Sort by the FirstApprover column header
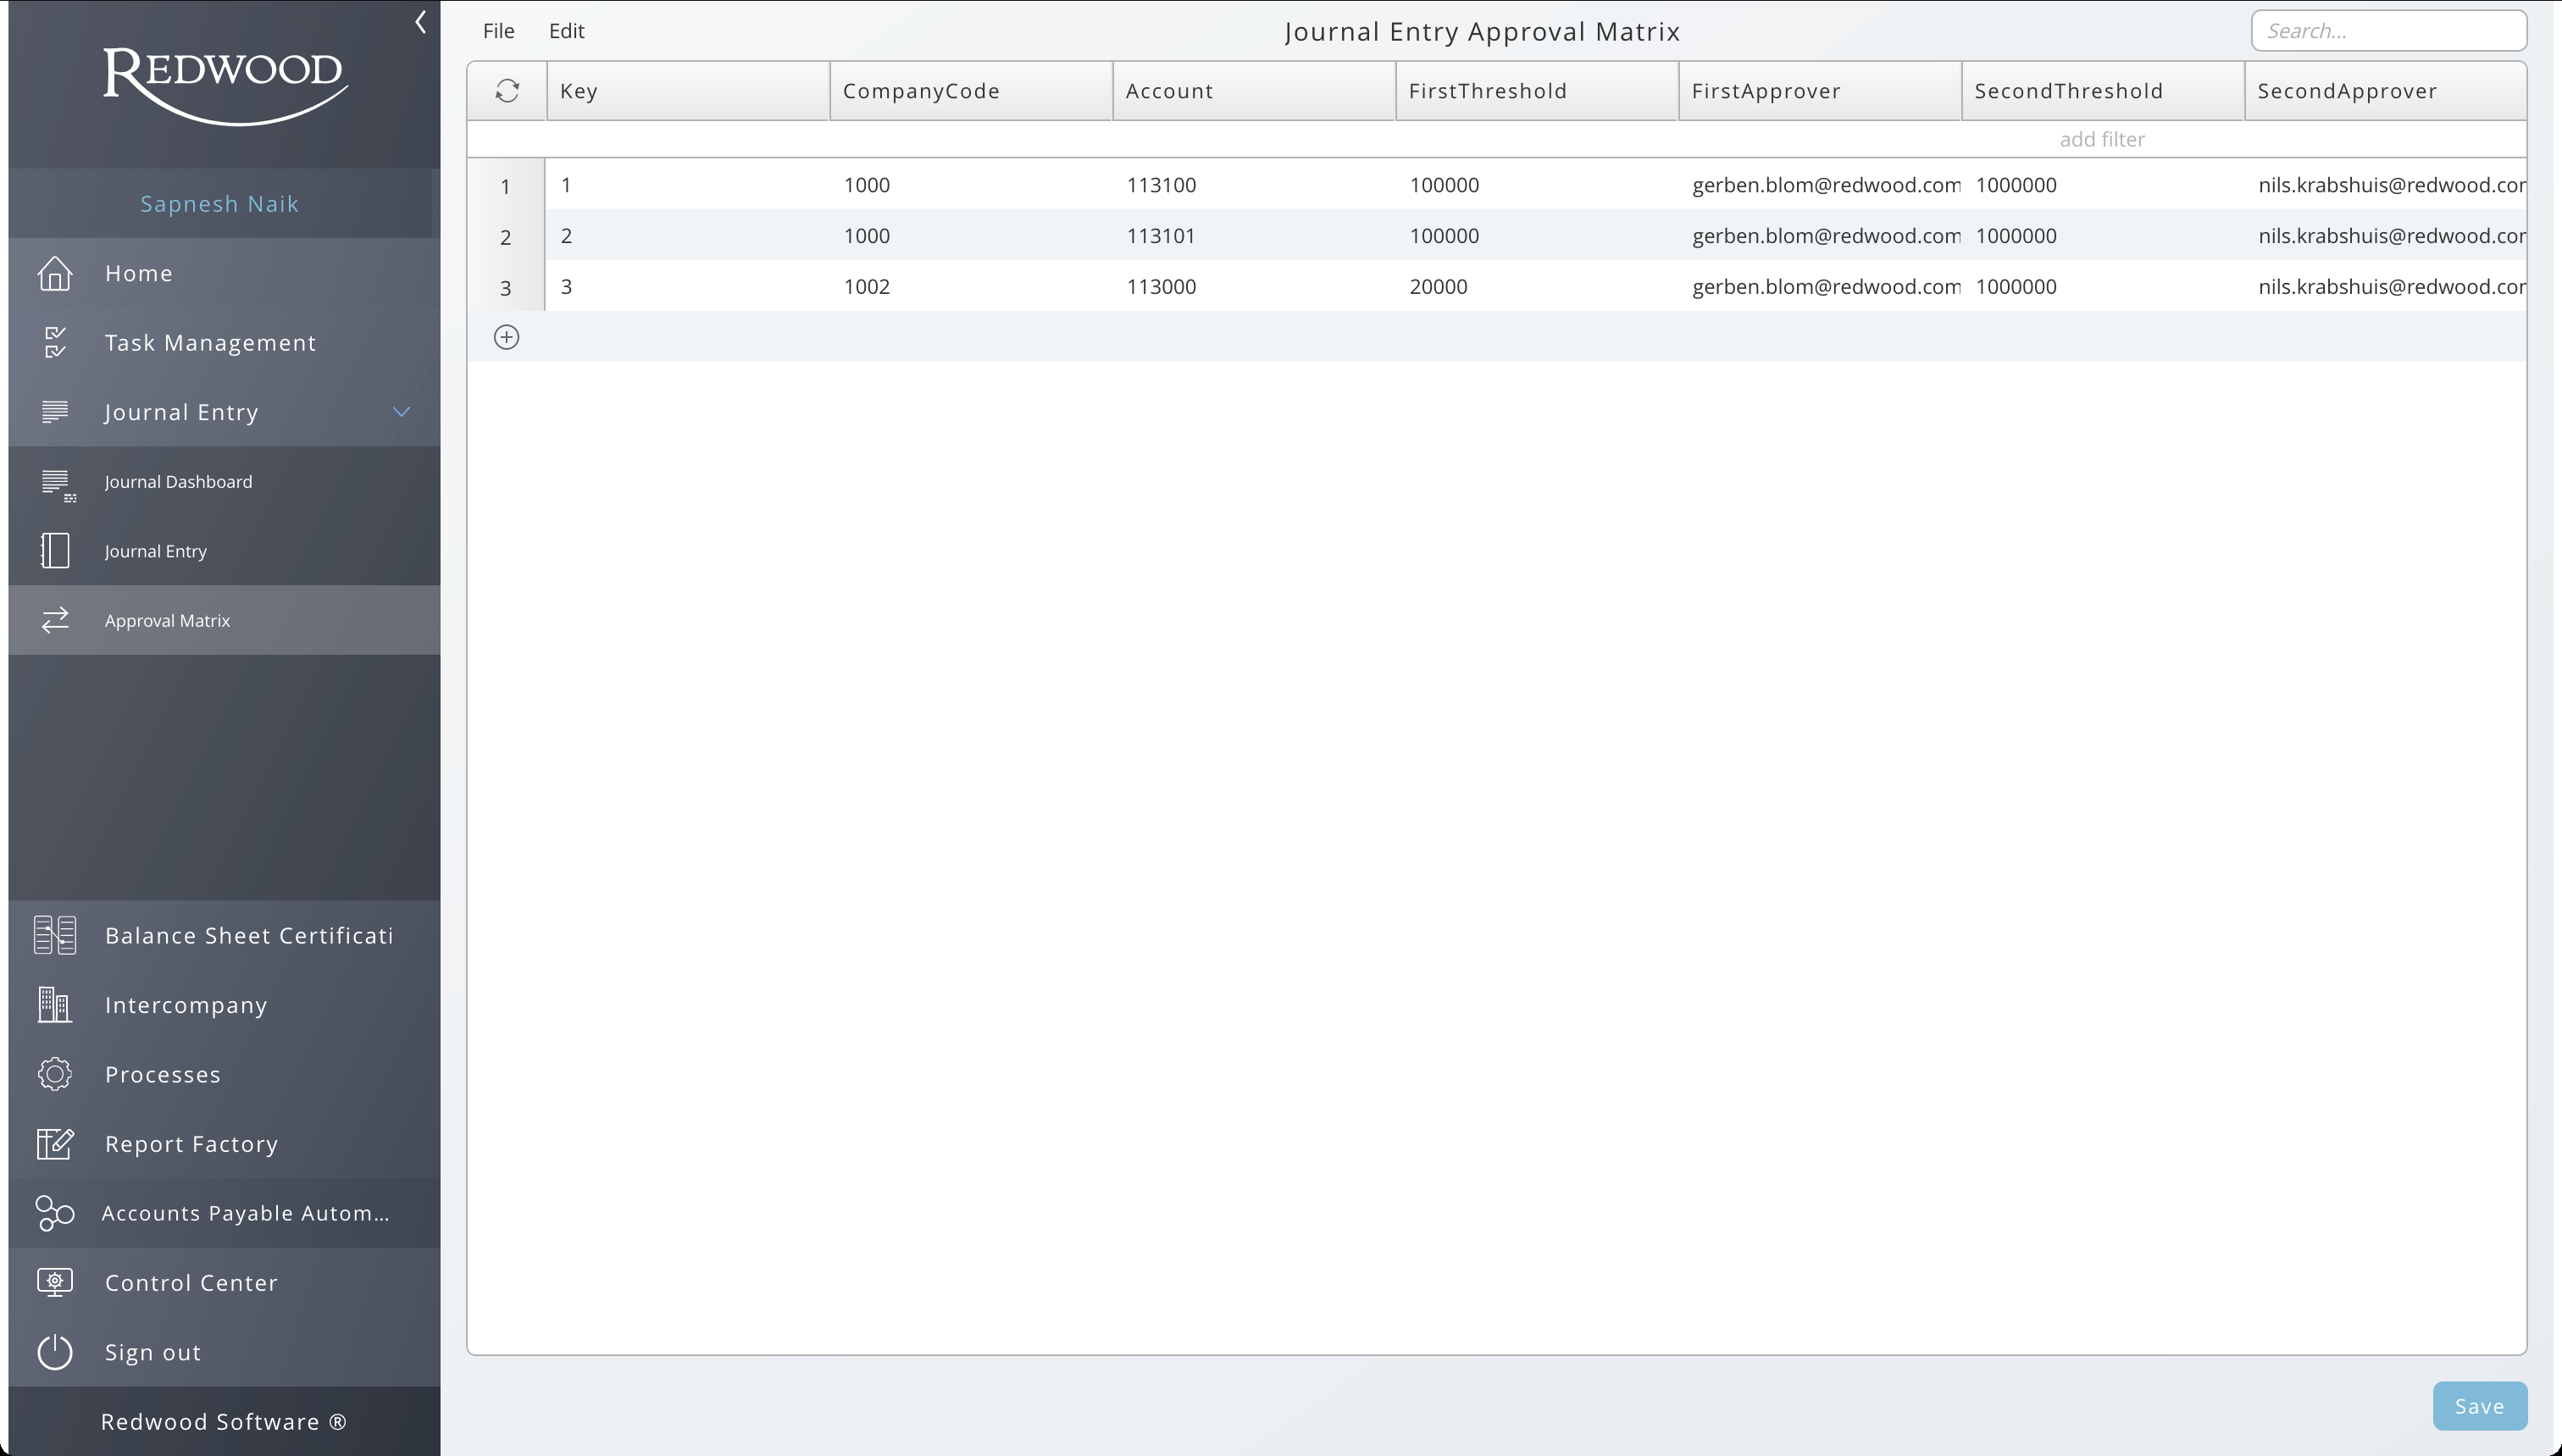The image size is (2562, 1456). coord(1820,91)
